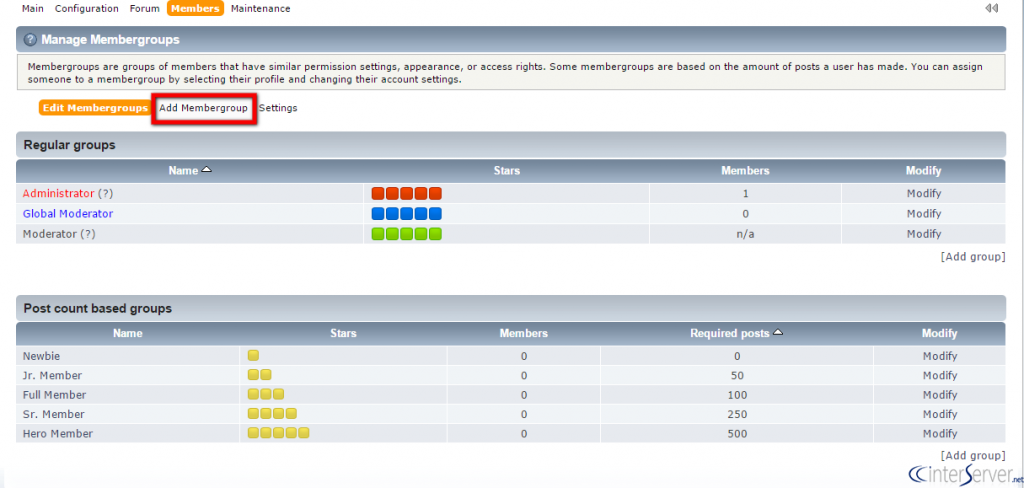1024x488 pixels.
Task: Sort regular groups by Members header
Action: point(745,171)
